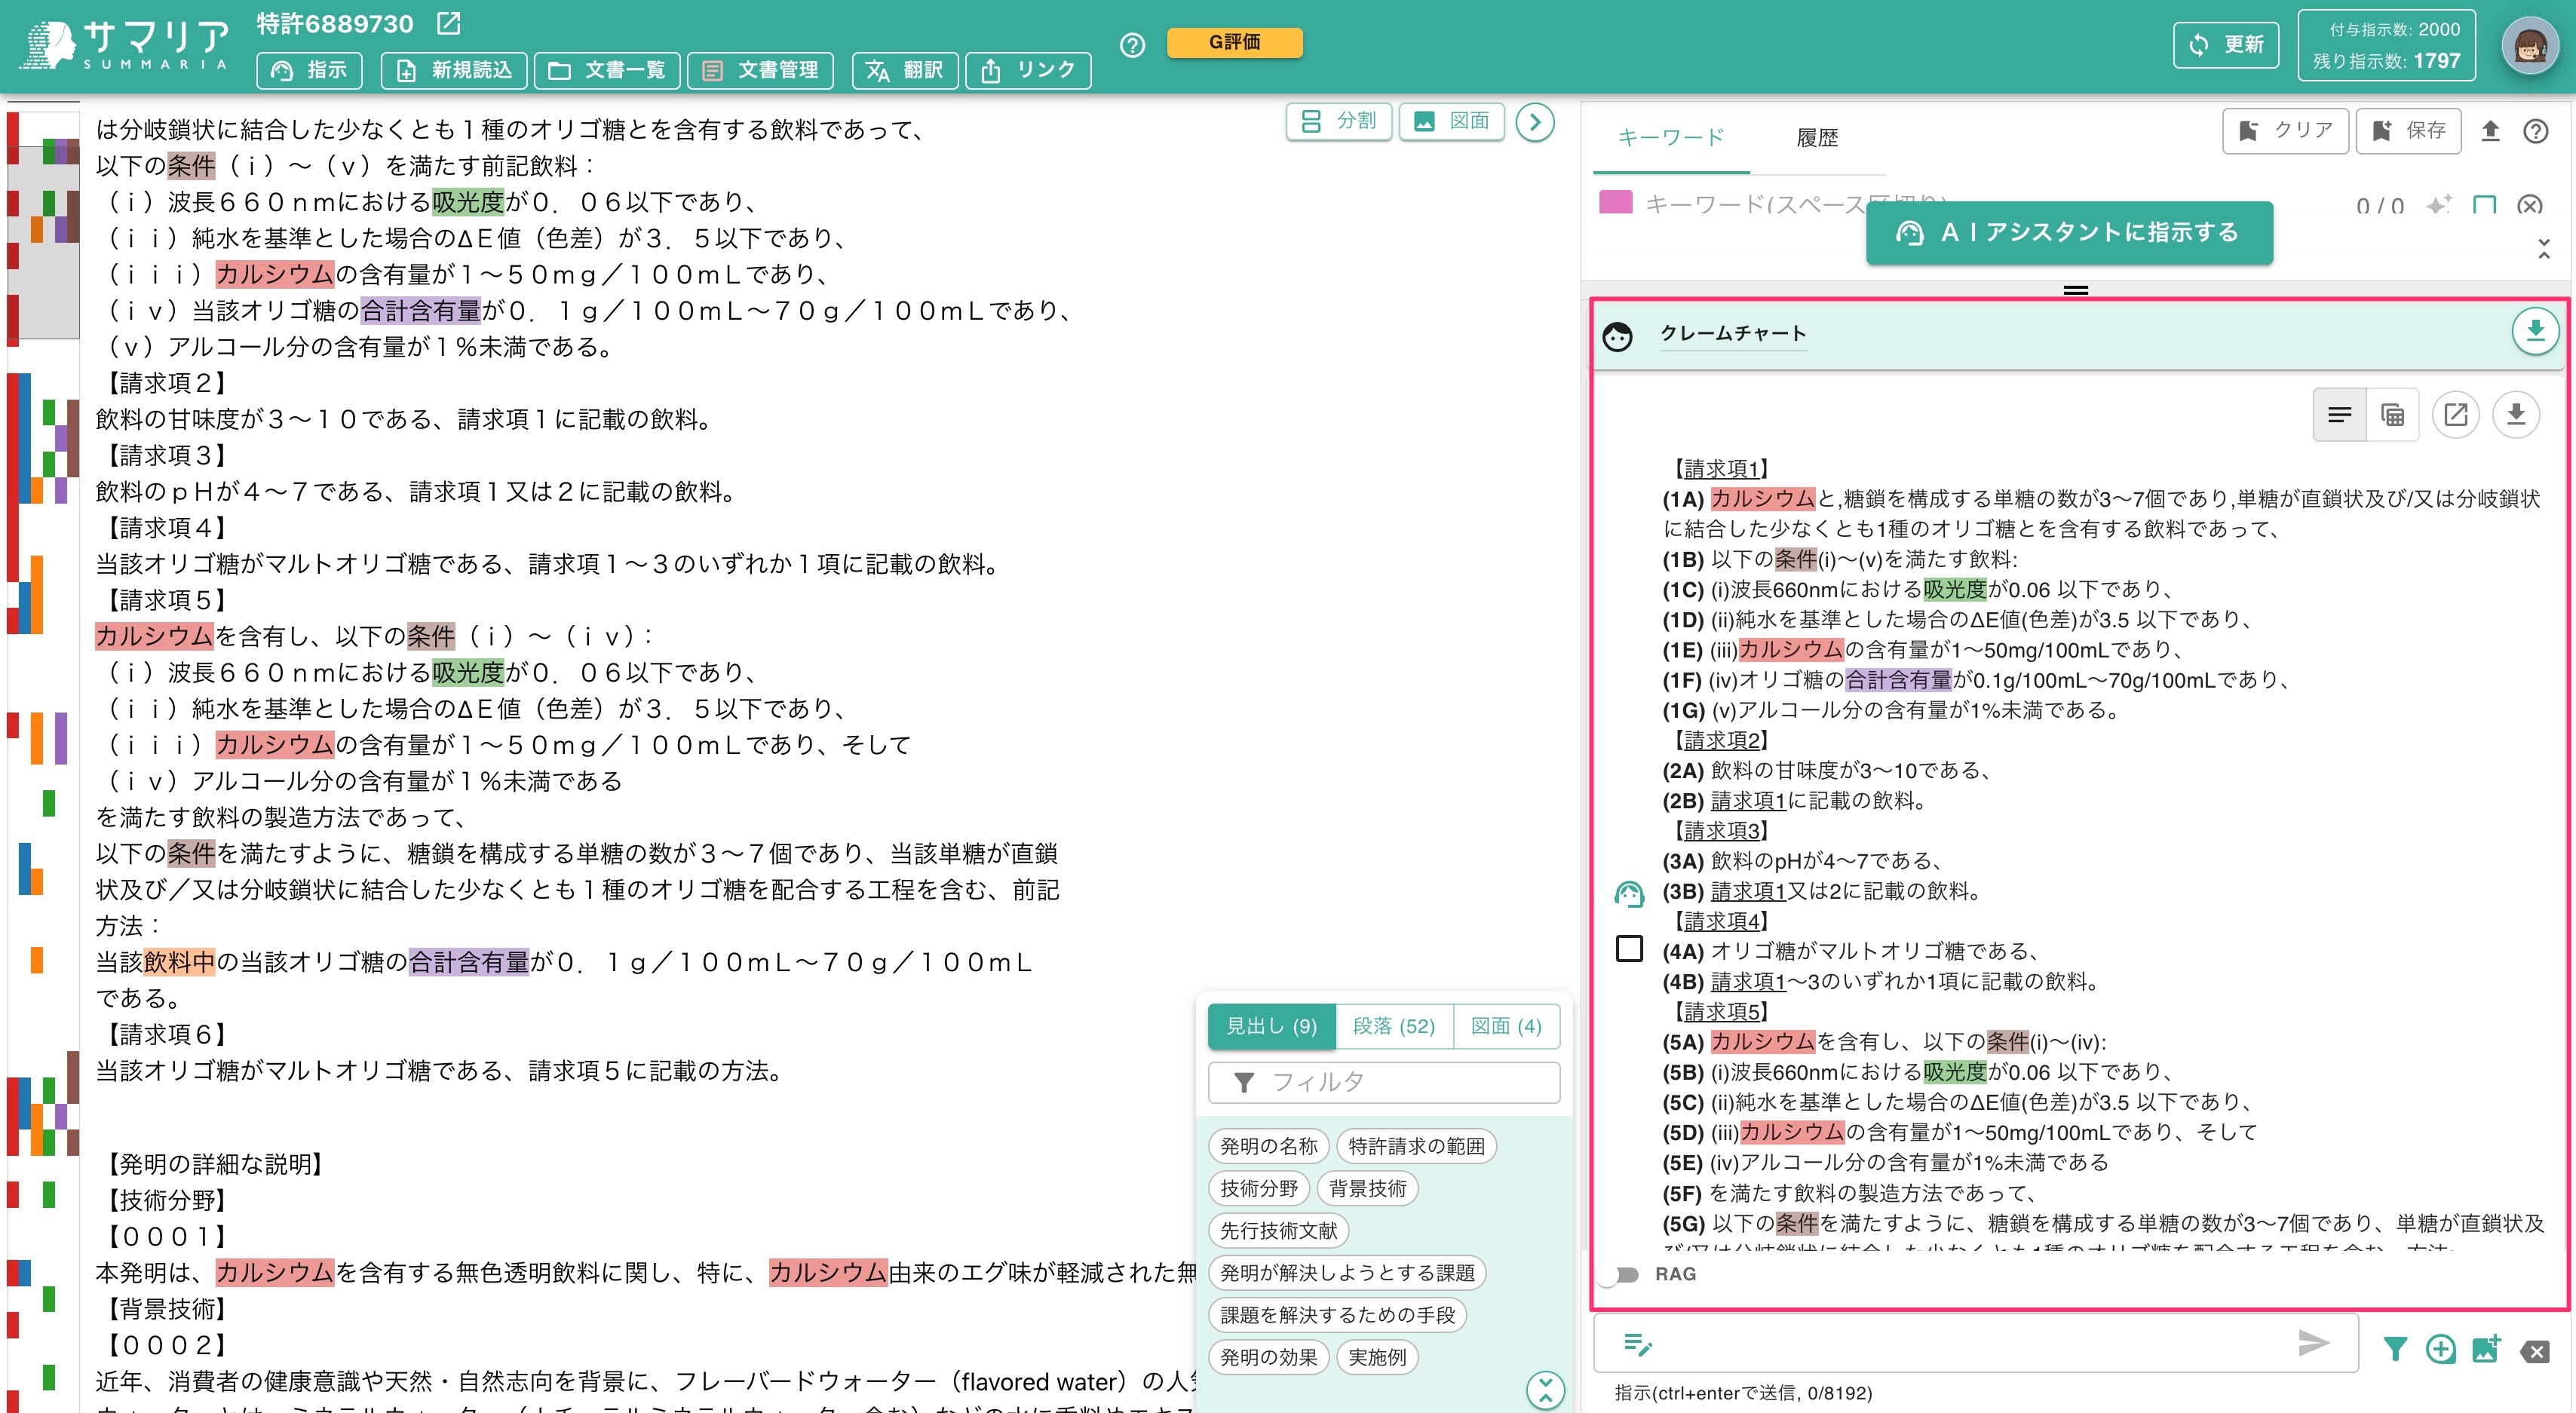
Task: Click the 分割 split view button
Action: (x=1339, y=121)
